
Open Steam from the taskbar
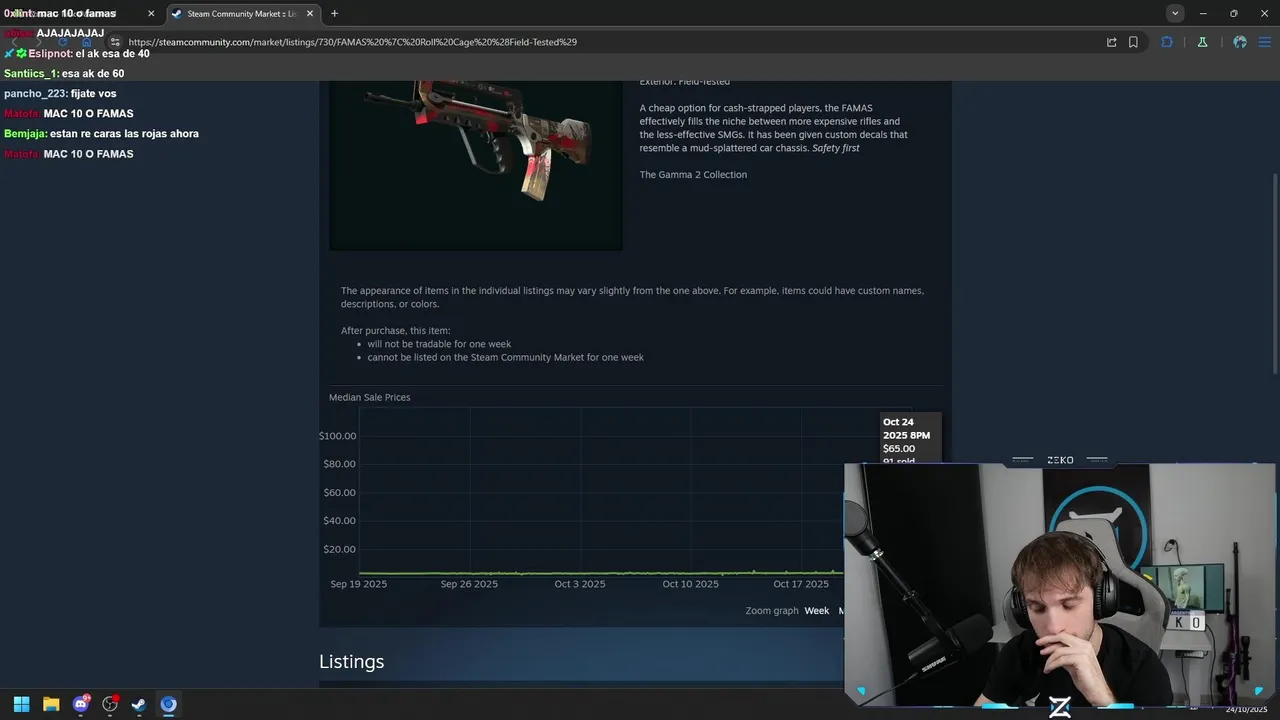[139, 704]
